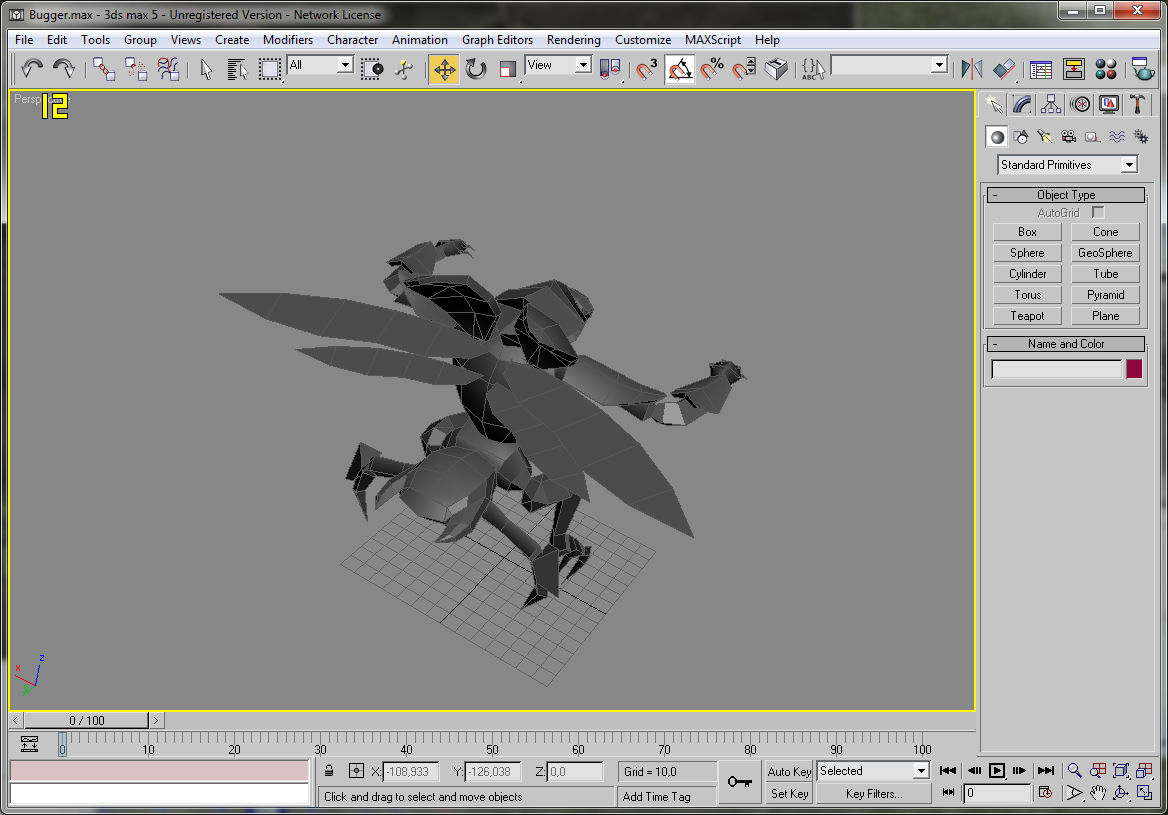Create a Teapot primitive
The height and width of the screenshot is (815, 1168).
click(x=1027, y=316)
